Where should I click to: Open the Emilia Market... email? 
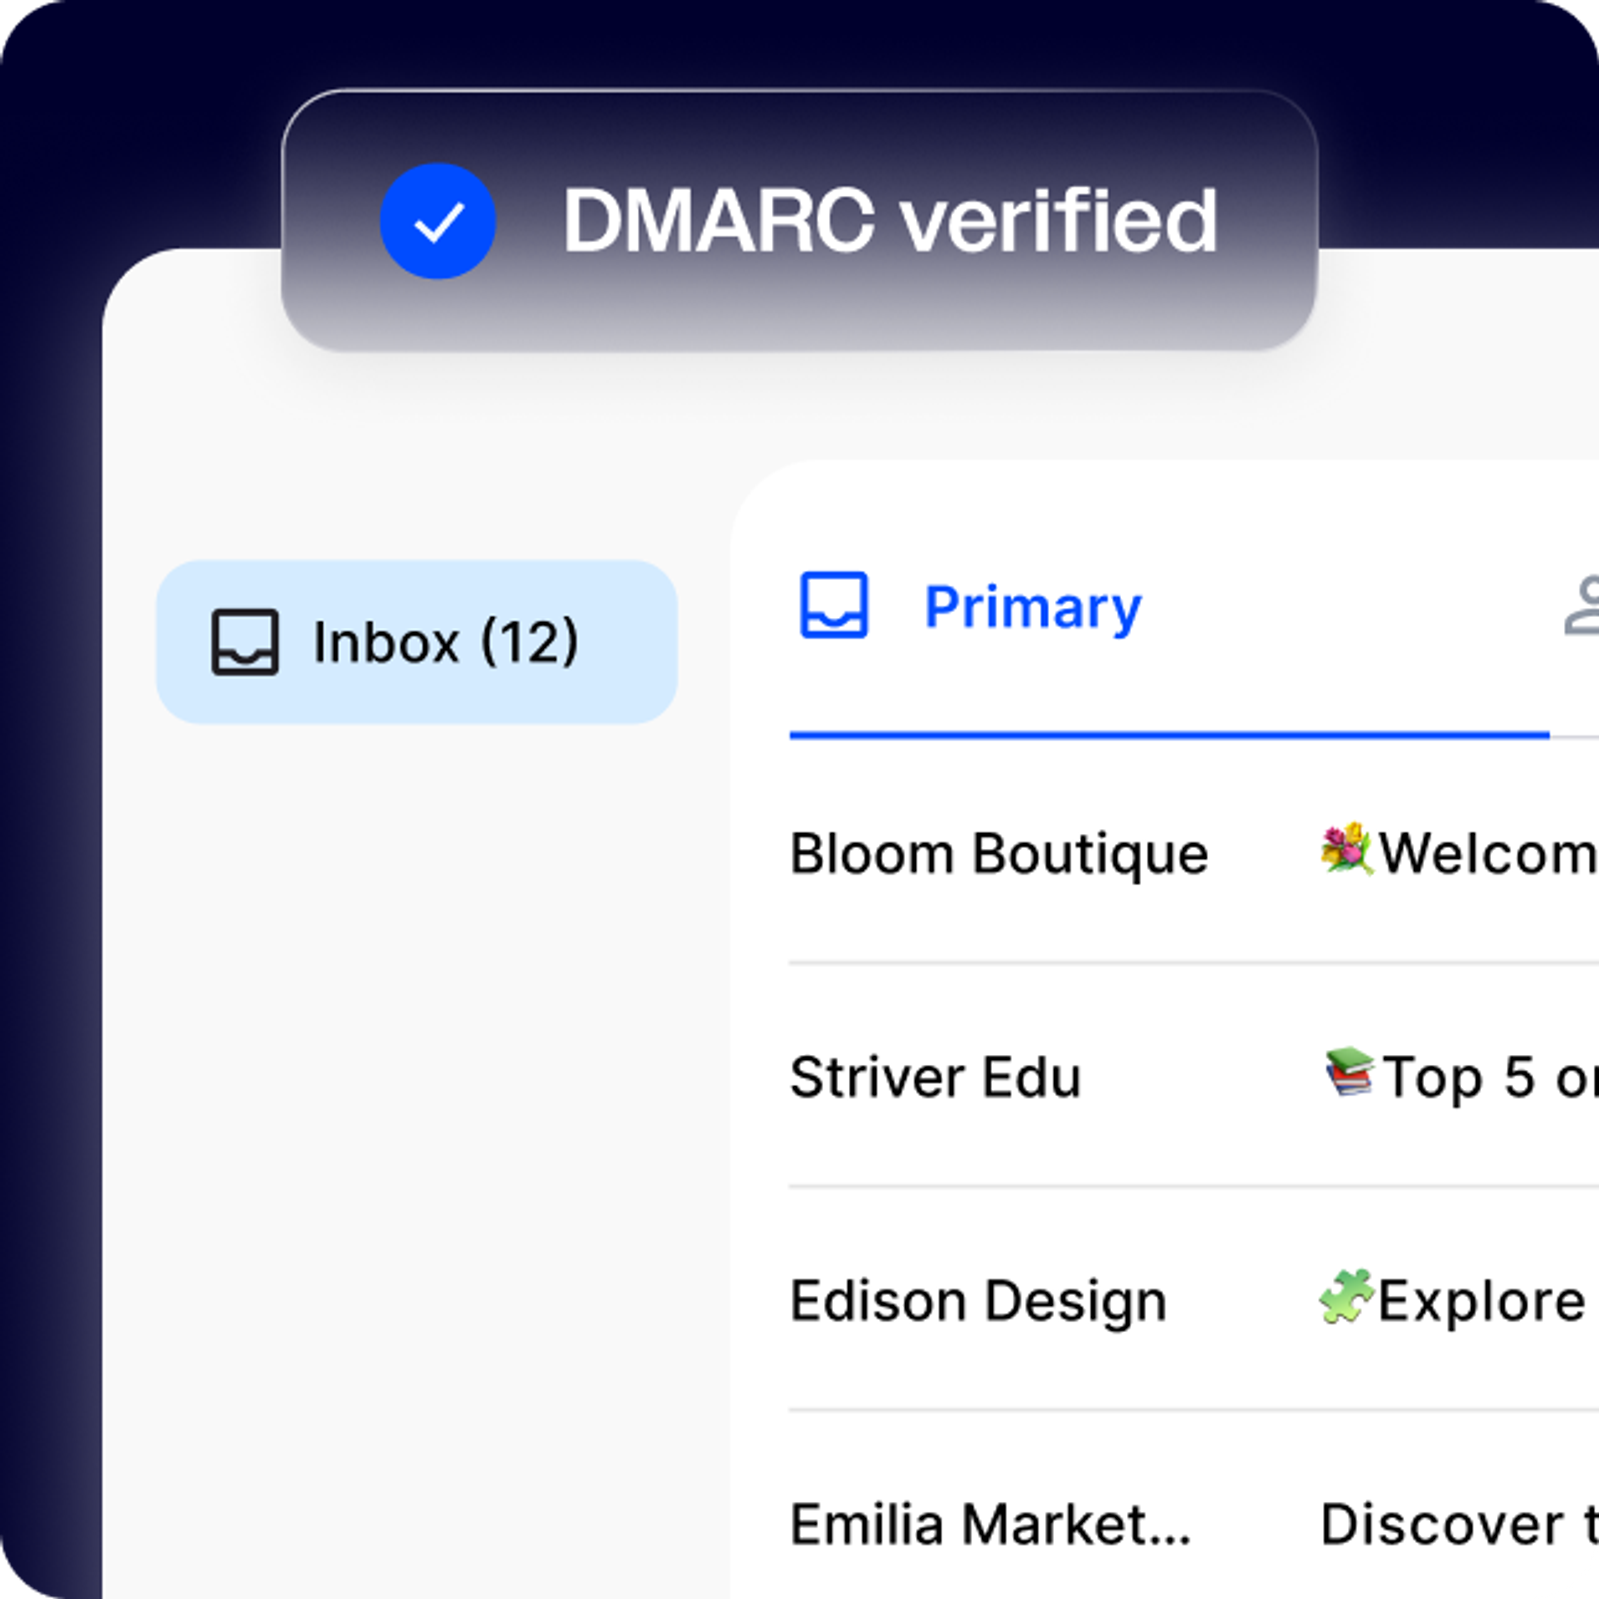990,1525
